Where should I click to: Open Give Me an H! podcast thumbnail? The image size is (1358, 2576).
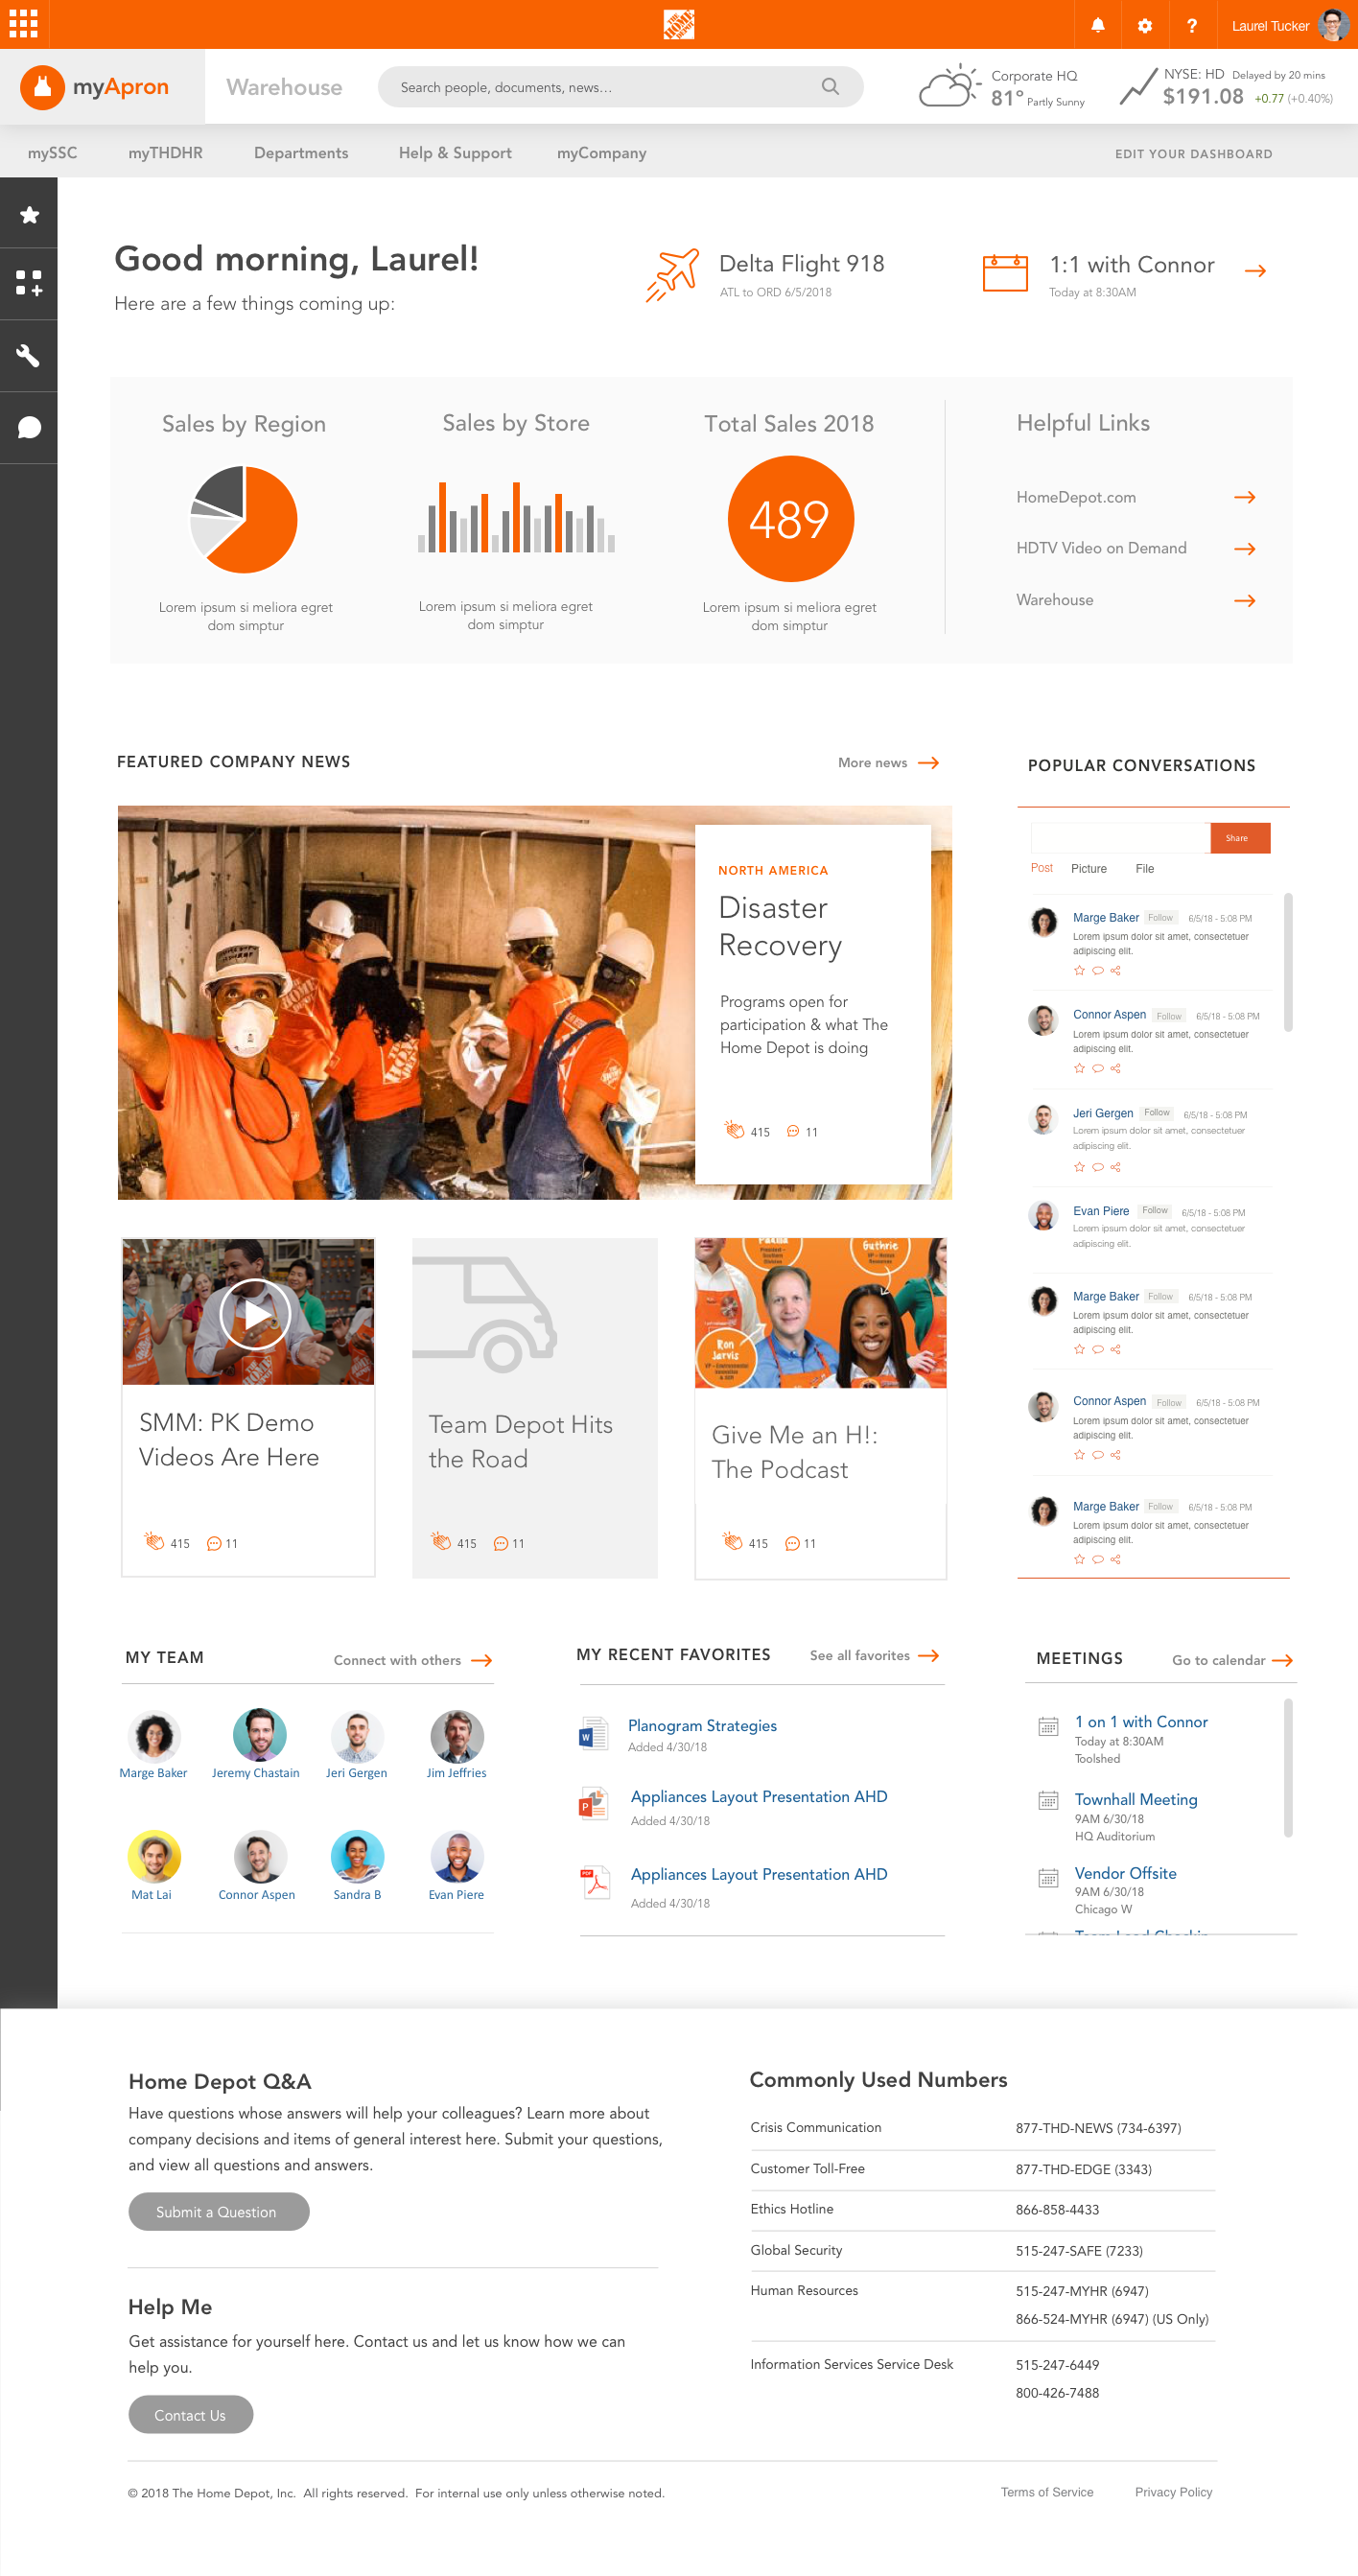[x=820, y=1313]
